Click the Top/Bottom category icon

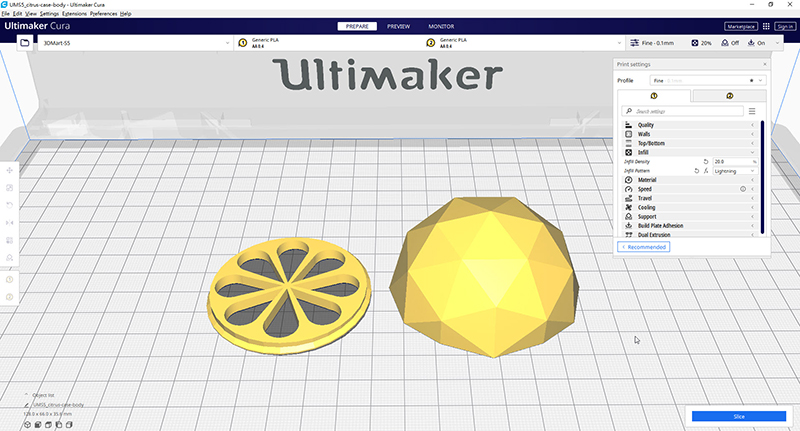pos(629,143)
